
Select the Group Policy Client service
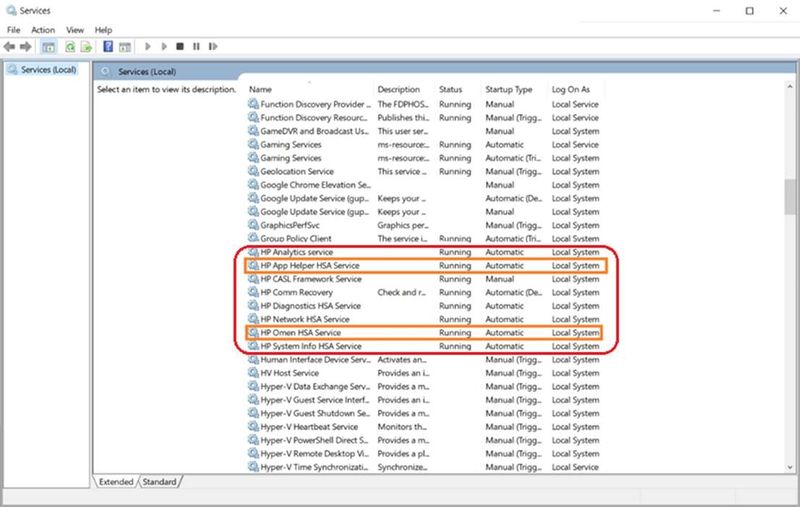[x=425, y=239]
